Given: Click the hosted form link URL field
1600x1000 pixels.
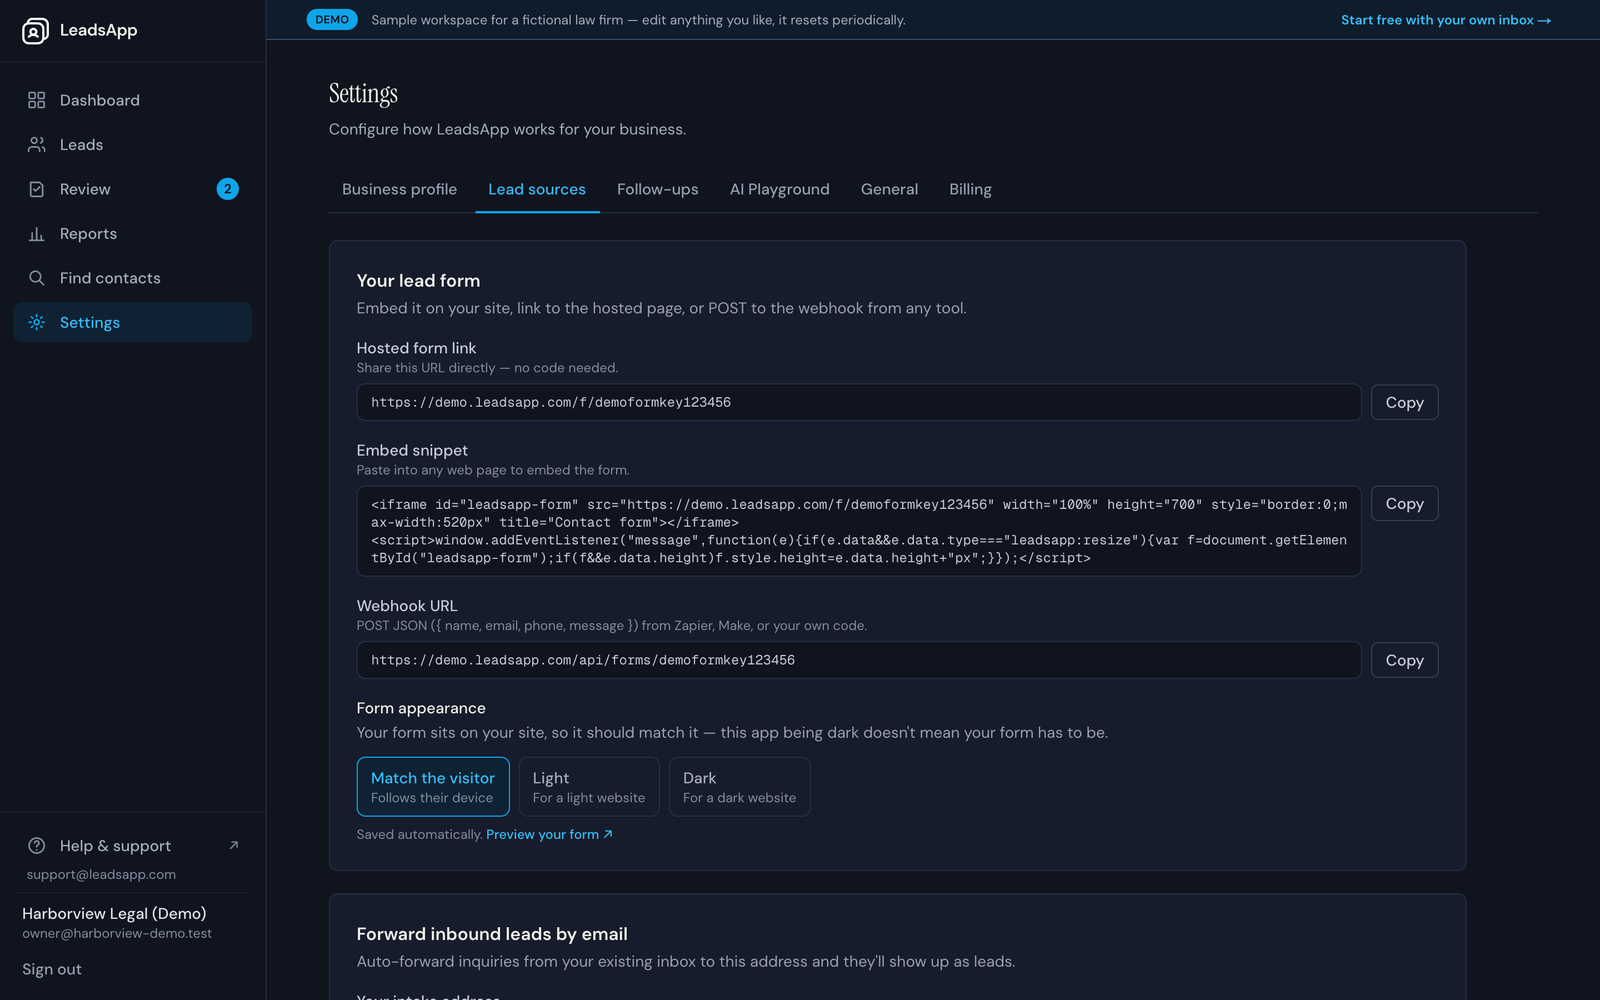Looking at the screenshot, I should [x=859, y=402].
